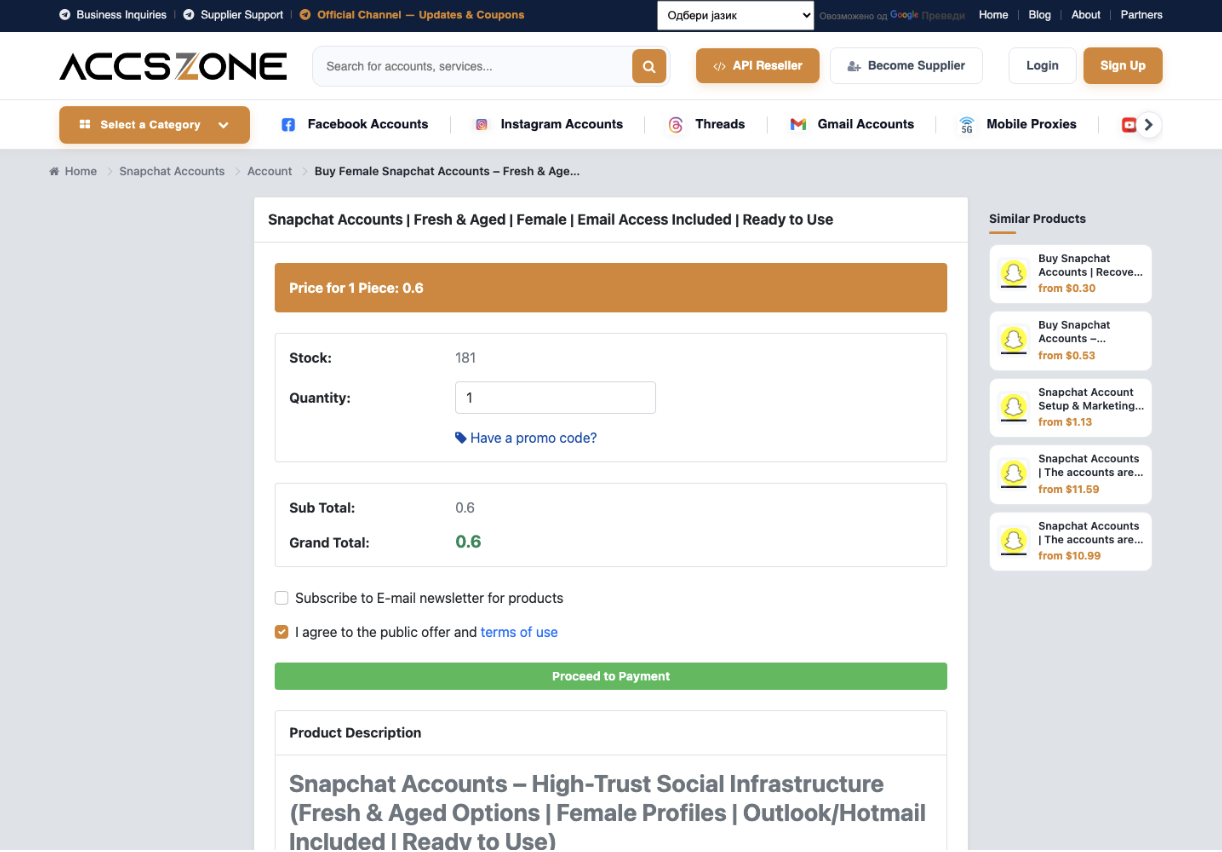
Task: Open Snapchat thumbnail for 'from $1.13' product
Action: coord(1014,407)
